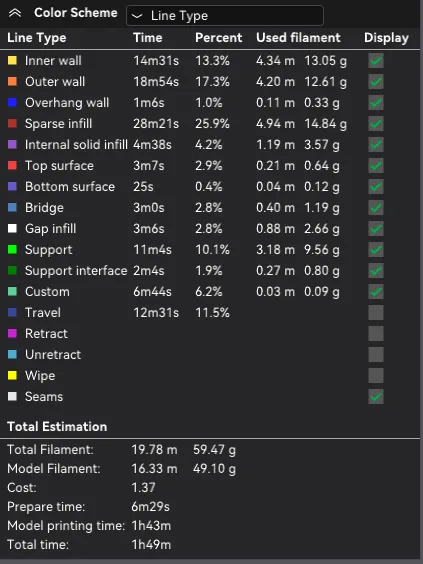Click the Wipe yellow color swatch
The width and height of the screenshot is (423, 564).
click(x=12, y=376)
